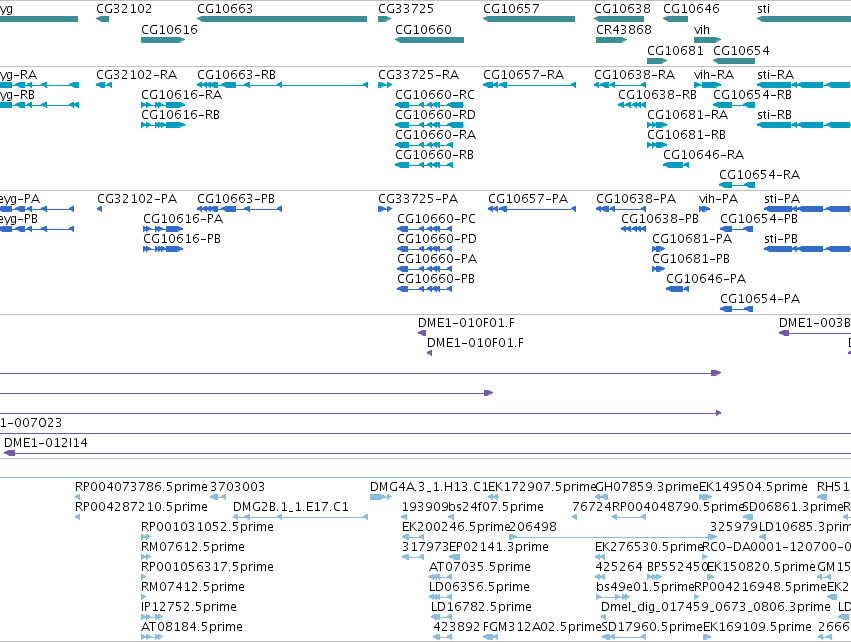Select the CG10660-PC protein
This screenshot has height=642, width=851.
[x=424, y=229]
